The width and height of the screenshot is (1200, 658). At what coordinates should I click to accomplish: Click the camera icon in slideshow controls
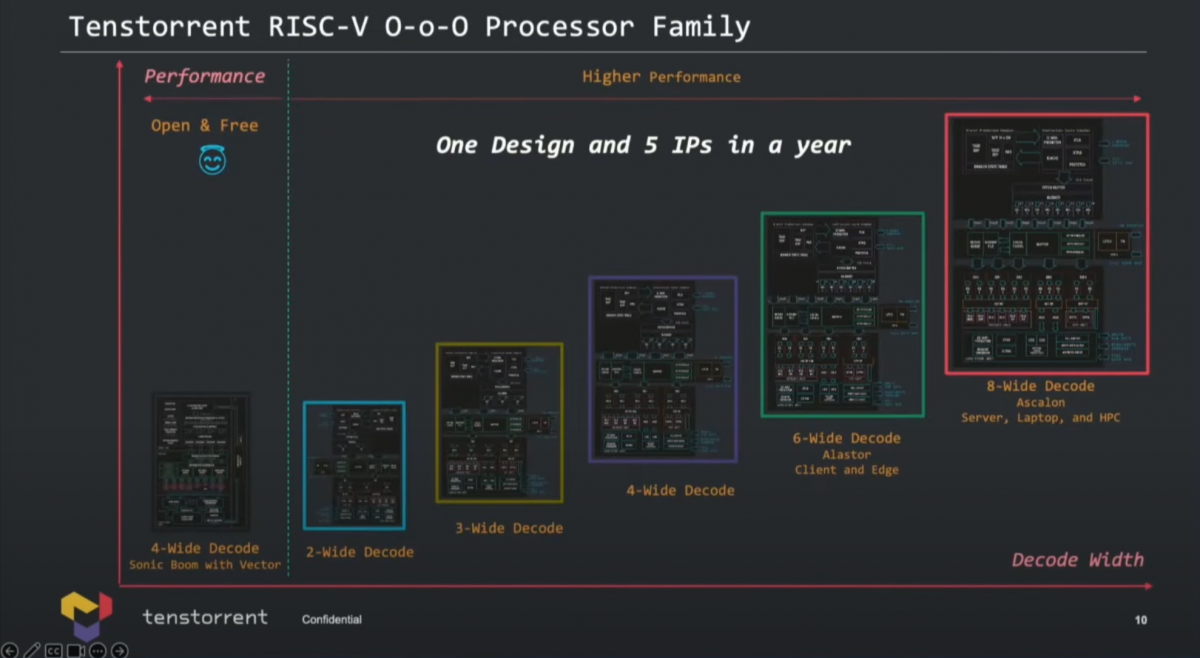coord(76,650)
